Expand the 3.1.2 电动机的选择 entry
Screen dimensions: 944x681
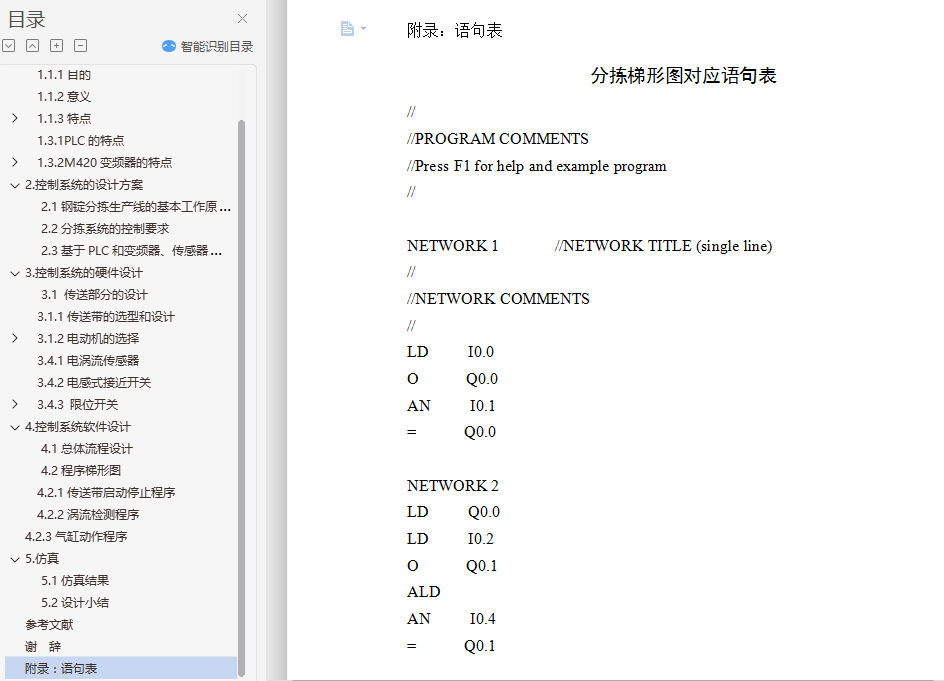[x=15, y=338]
